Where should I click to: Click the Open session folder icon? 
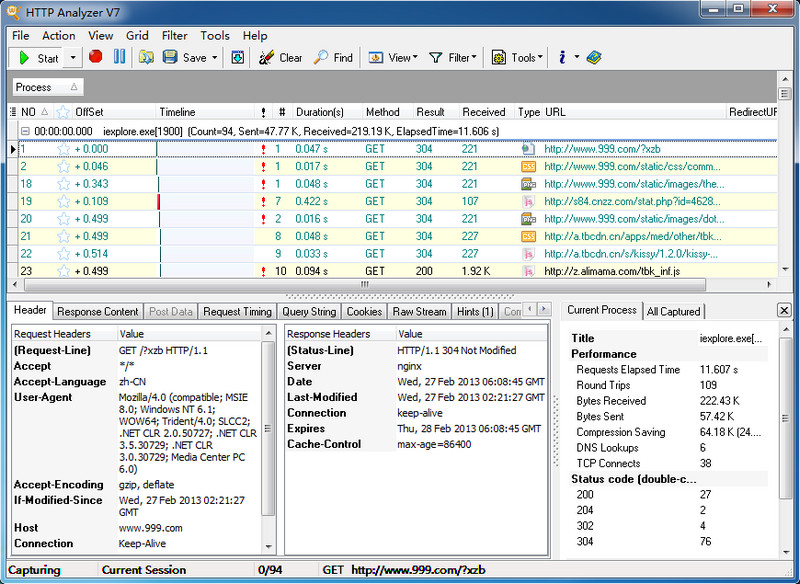146,57
